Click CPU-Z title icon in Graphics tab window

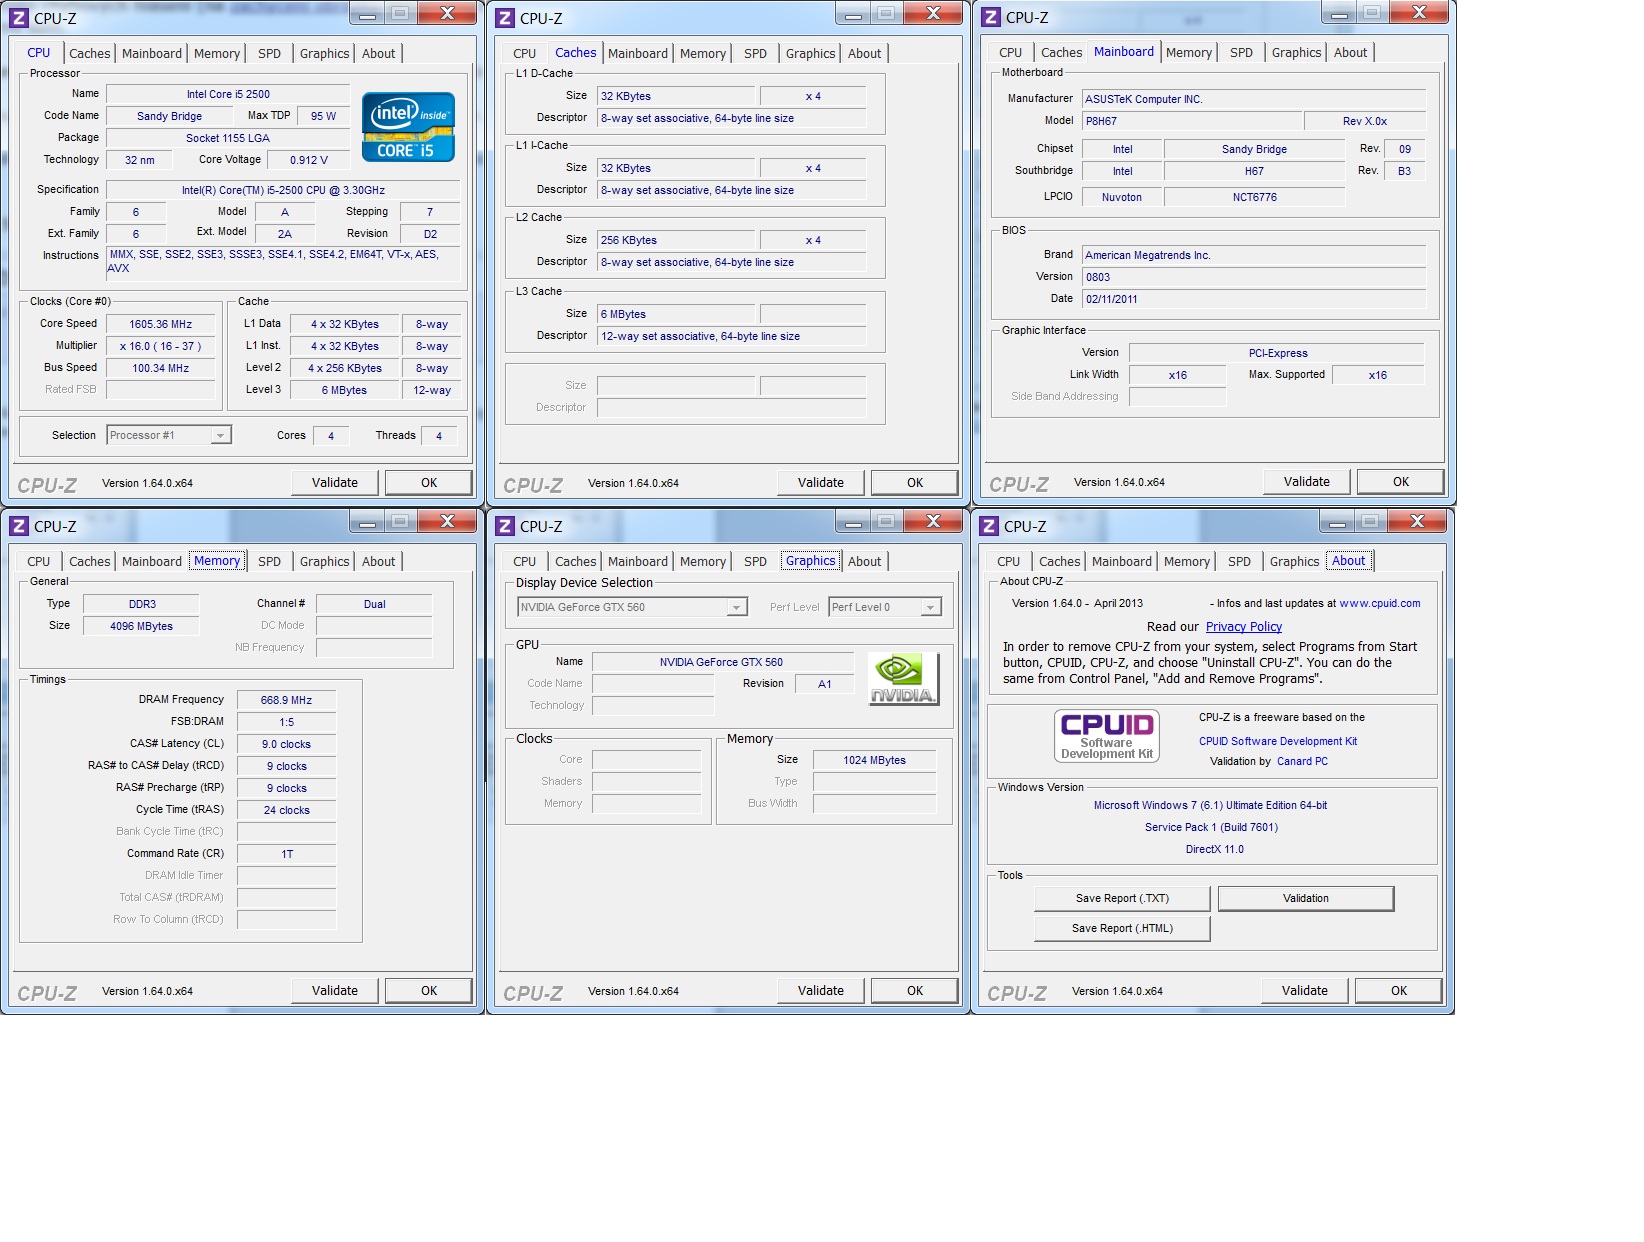(x=505, y=526)
